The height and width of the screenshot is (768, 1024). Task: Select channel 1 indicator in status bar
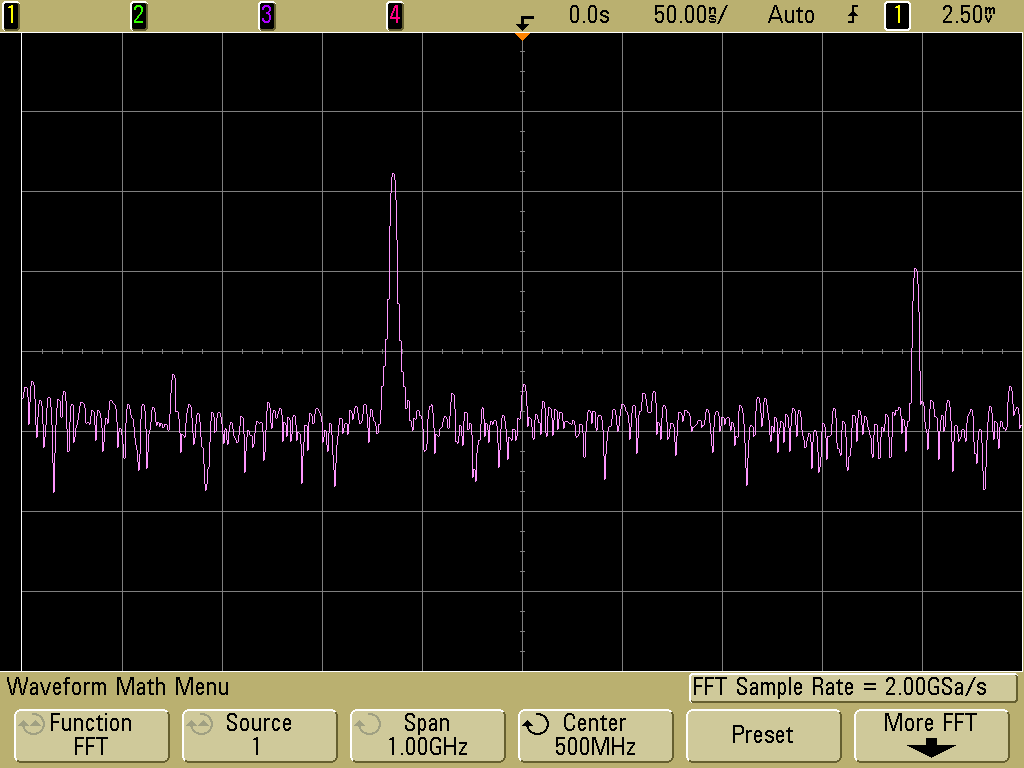10,15
